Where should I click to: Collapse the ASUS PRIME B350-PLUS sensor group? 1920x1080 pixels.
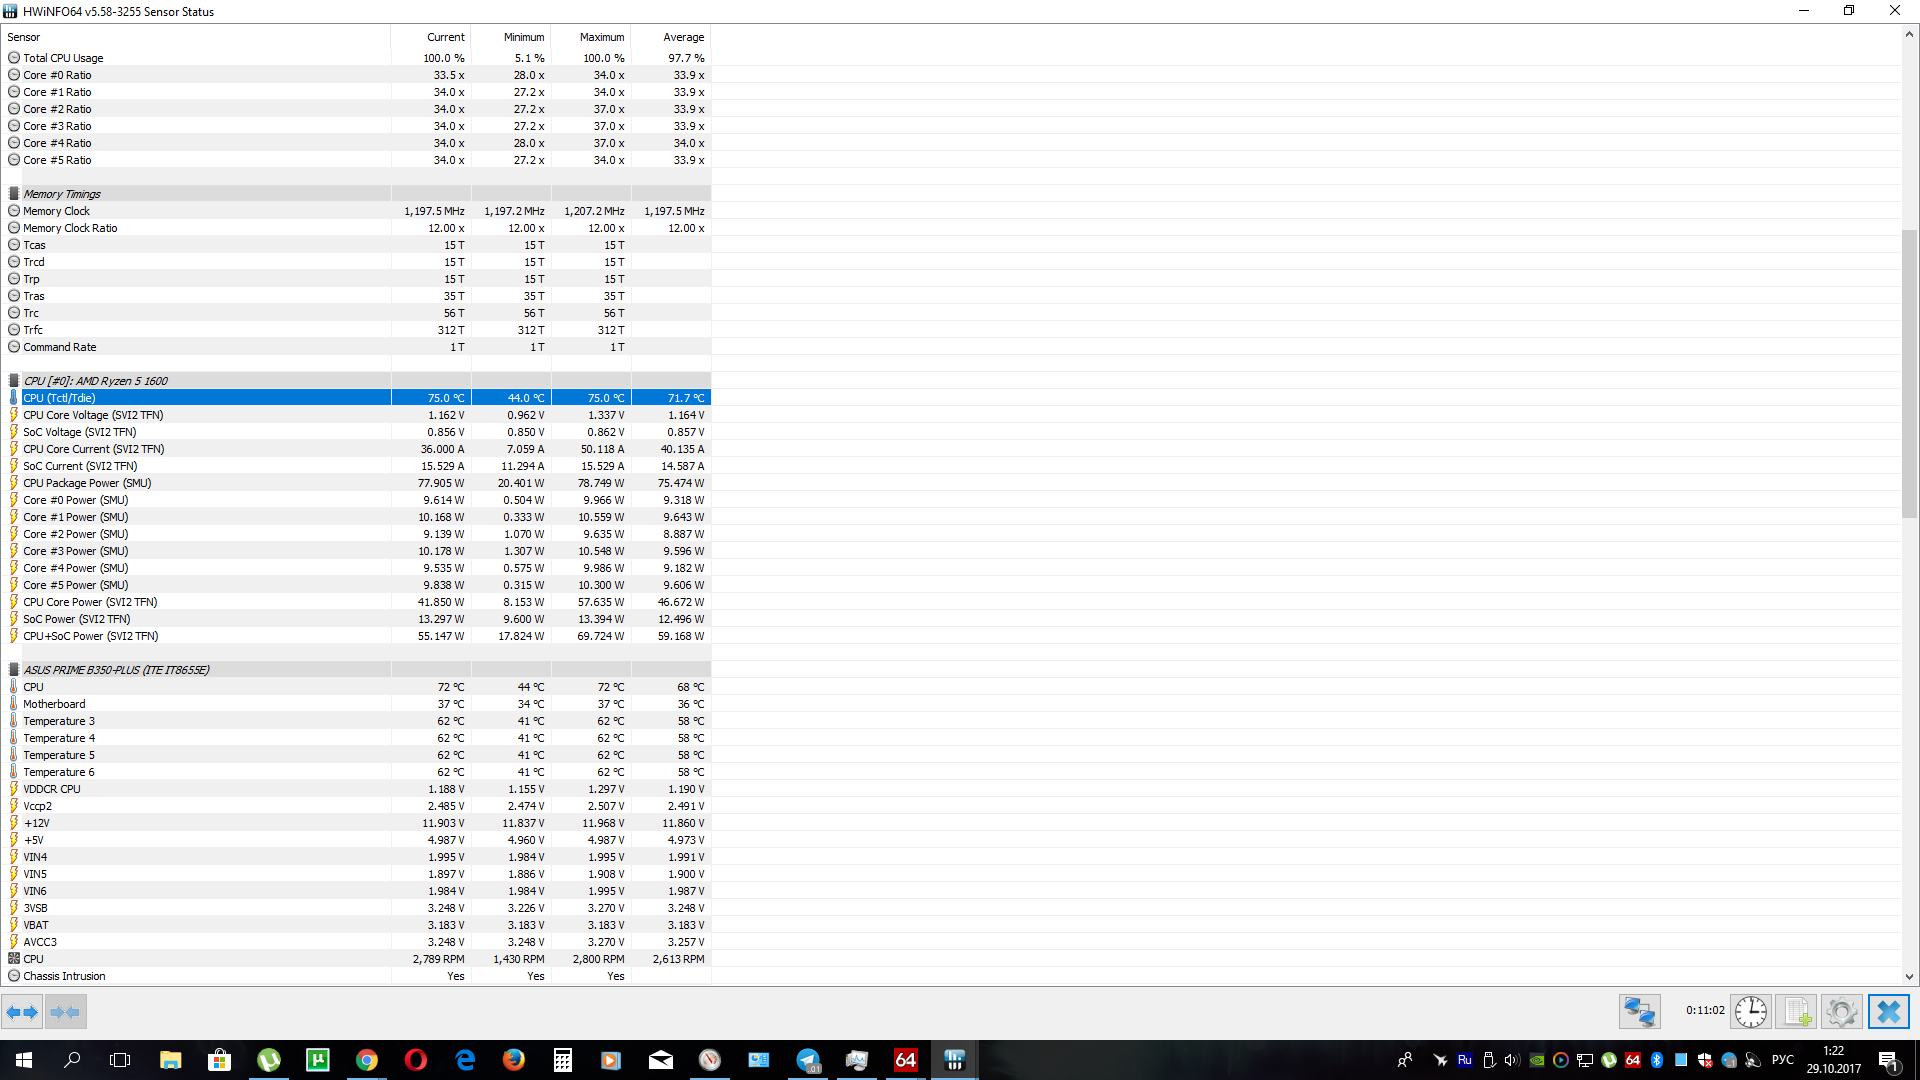tap(116, 670)
